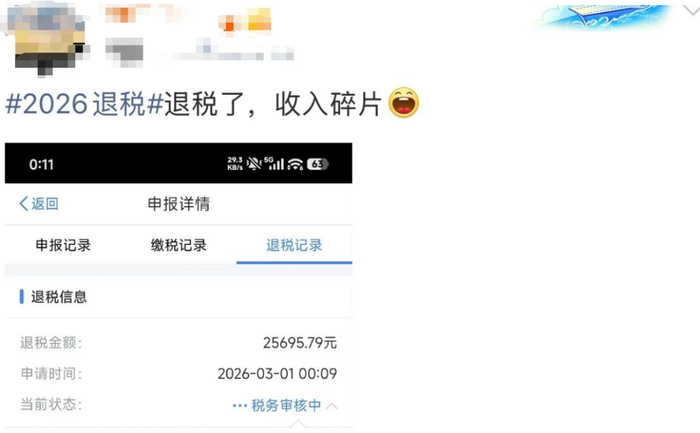700x433 pixels.
Task: Click the three-dot progress icon beside status
Action: 240,406
